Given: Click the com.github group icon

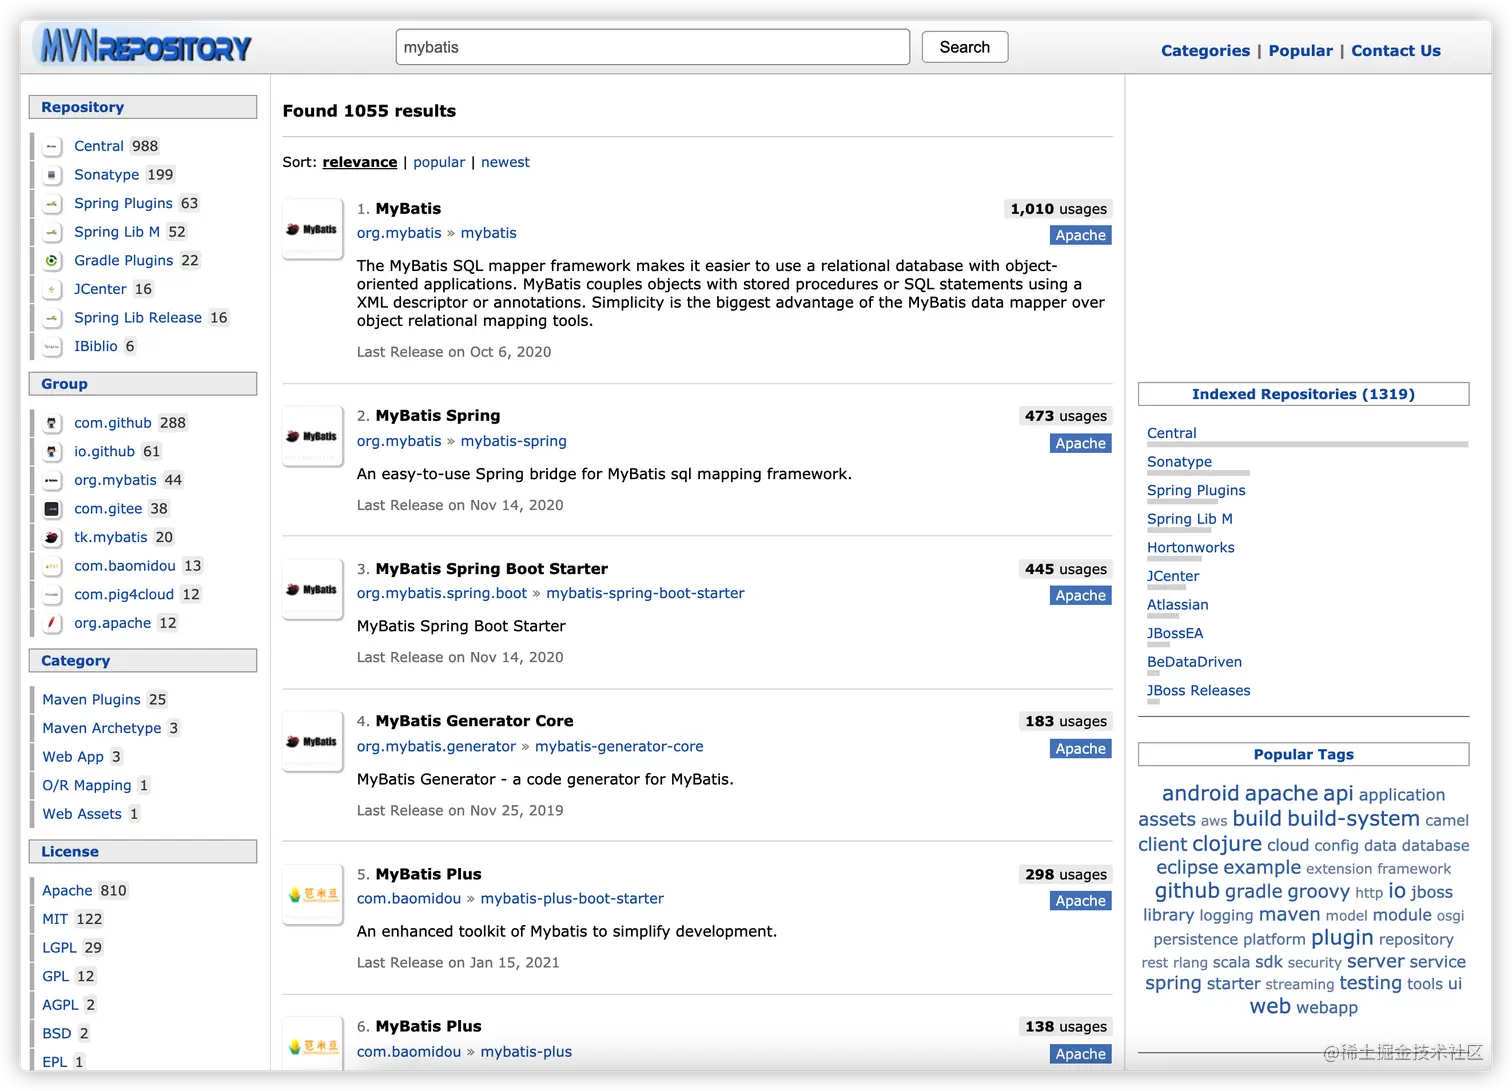Looking at the screenshot, I should coord(52,423).
